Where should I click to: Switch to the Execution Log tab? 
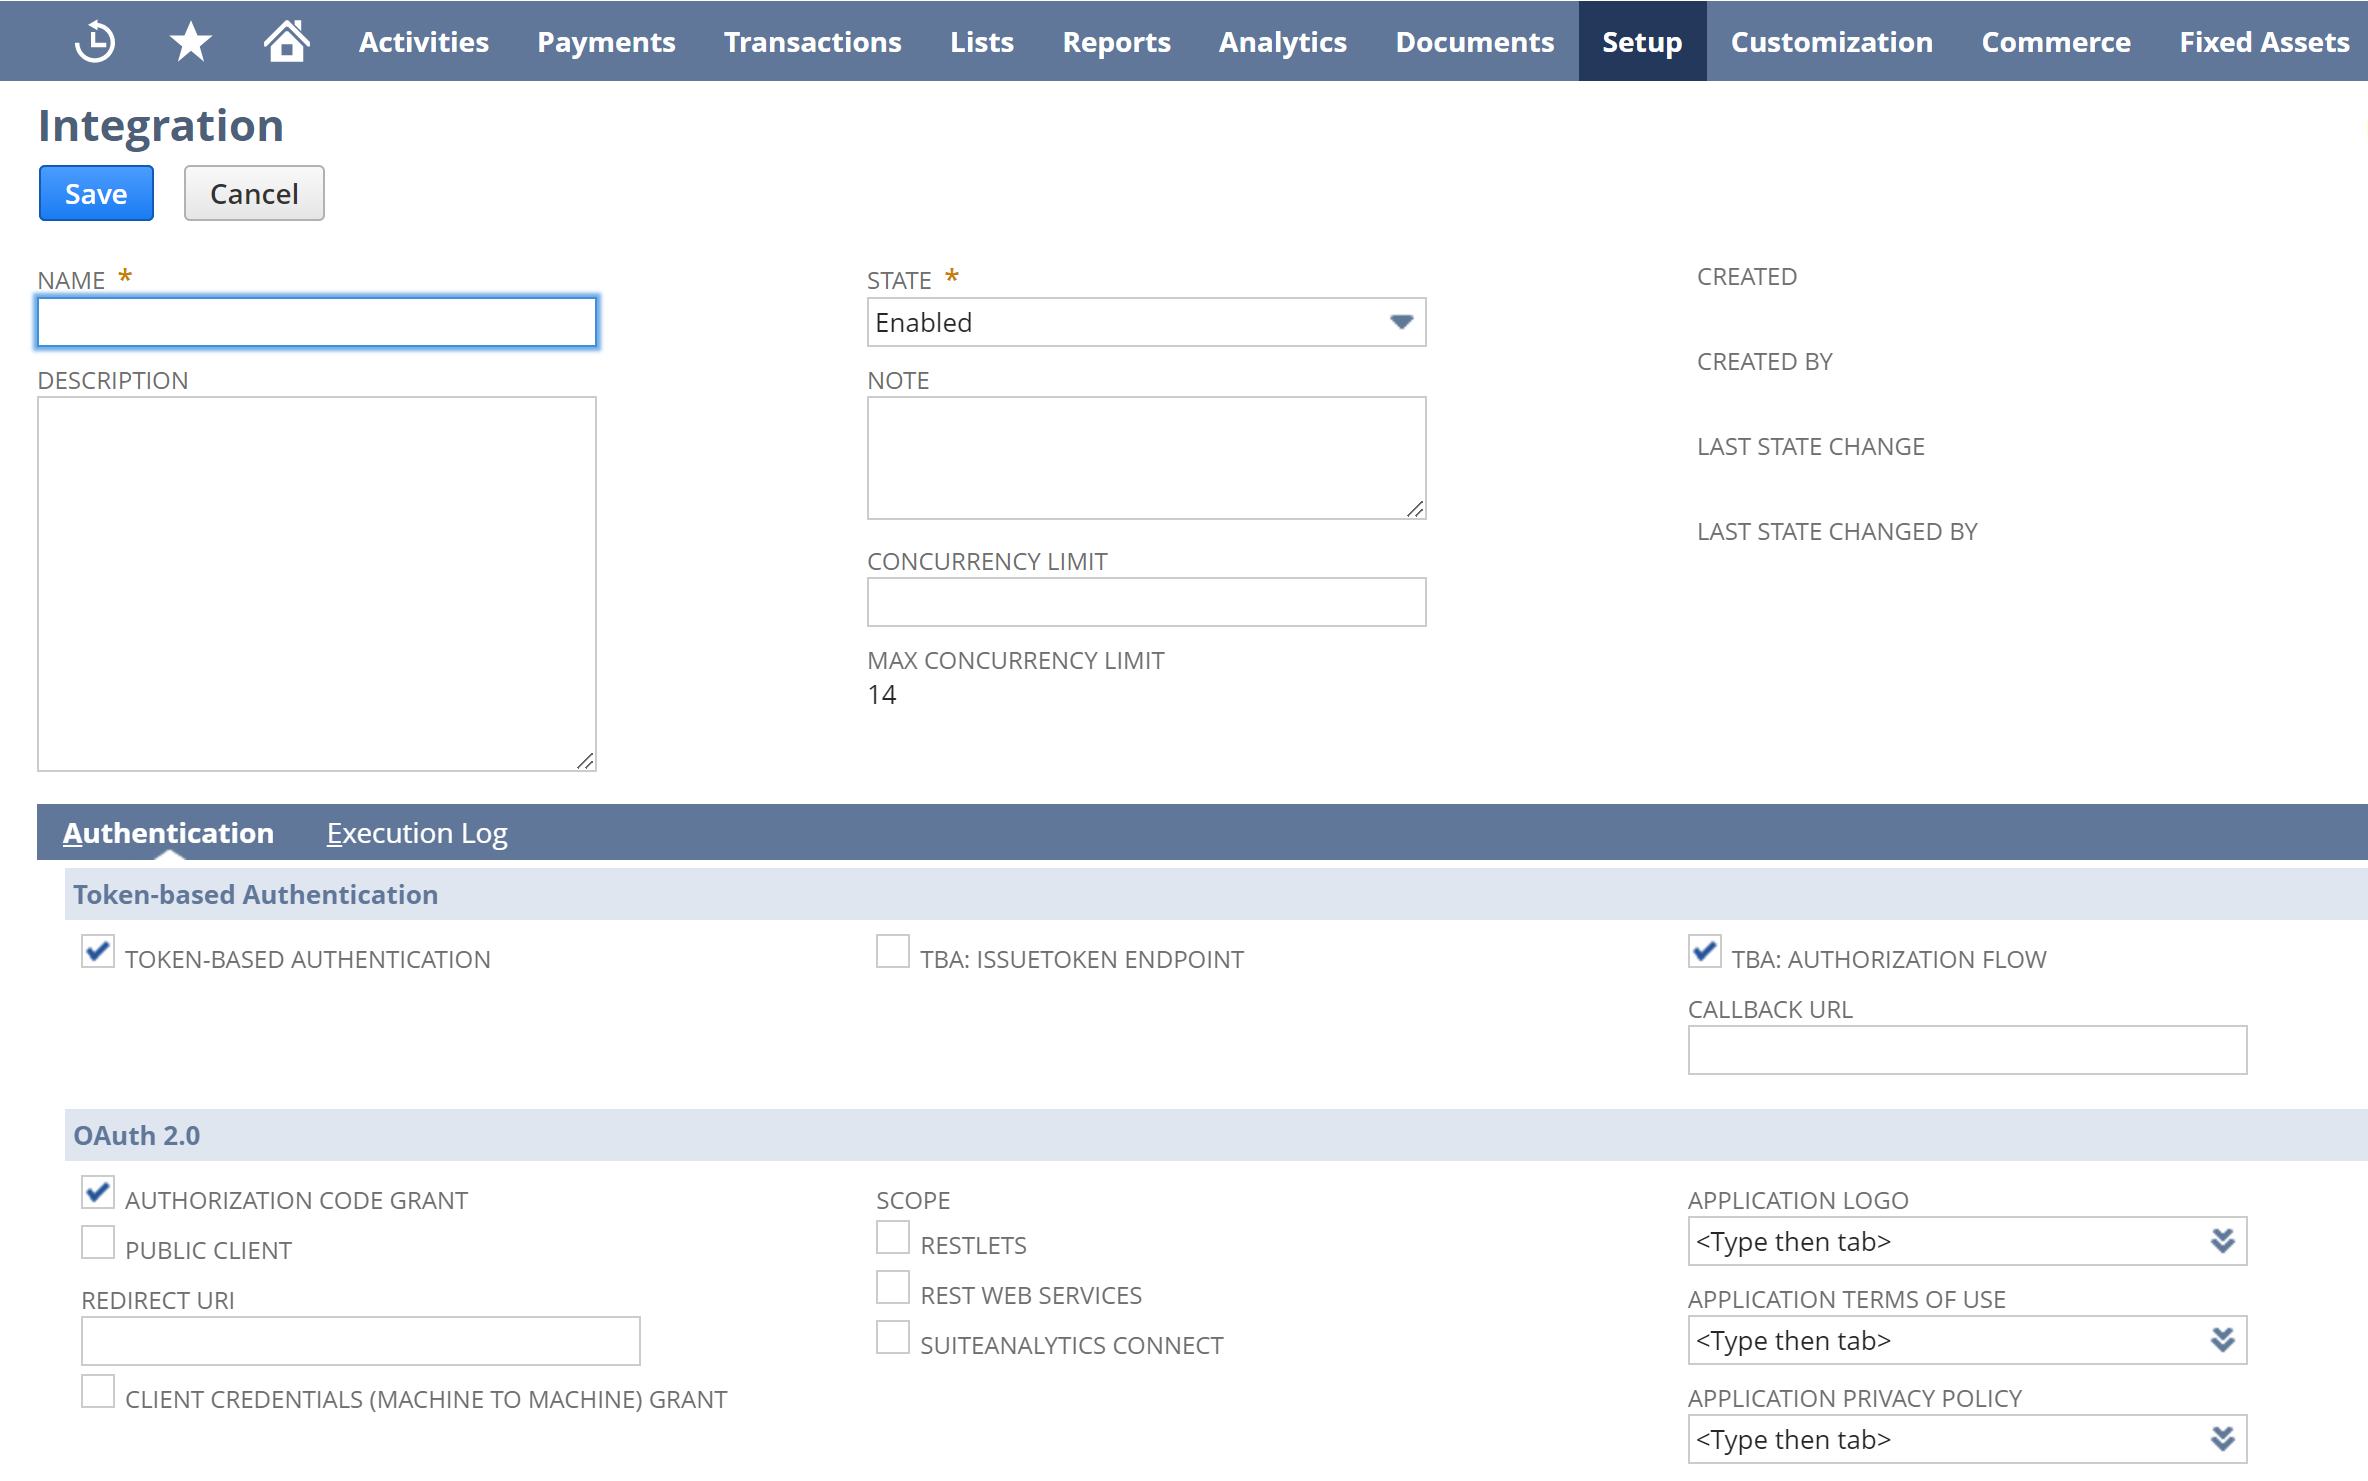point(417,832)
